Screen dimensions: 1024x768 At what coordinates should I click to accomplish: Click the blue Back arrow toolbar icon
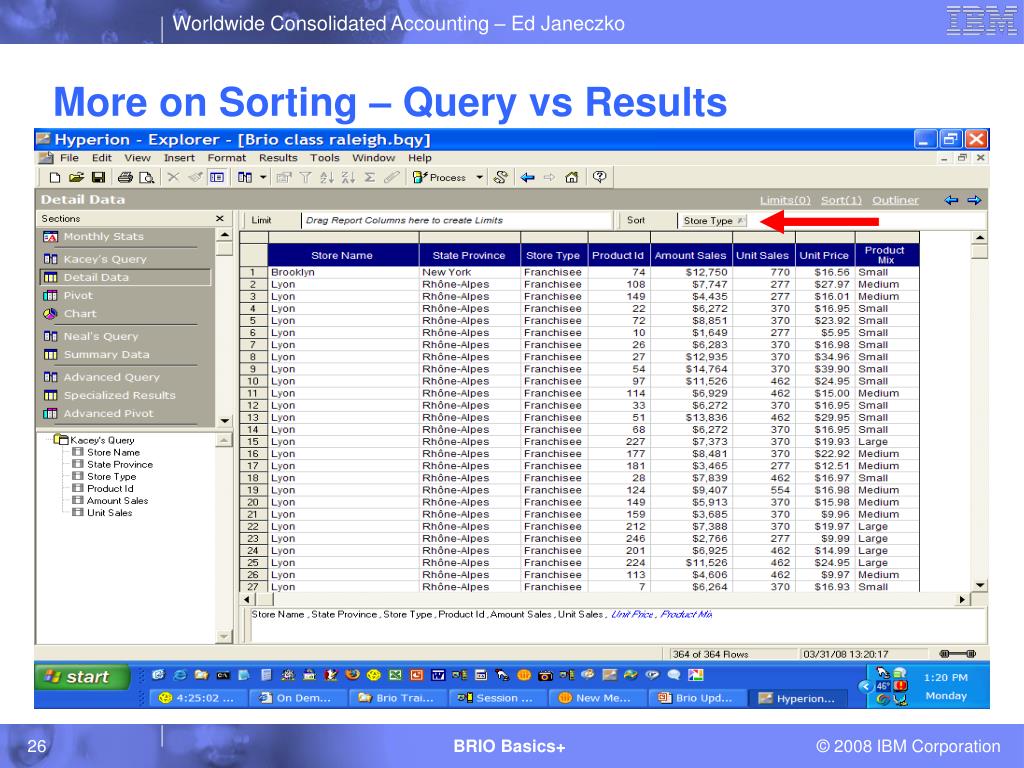(528, 177)
